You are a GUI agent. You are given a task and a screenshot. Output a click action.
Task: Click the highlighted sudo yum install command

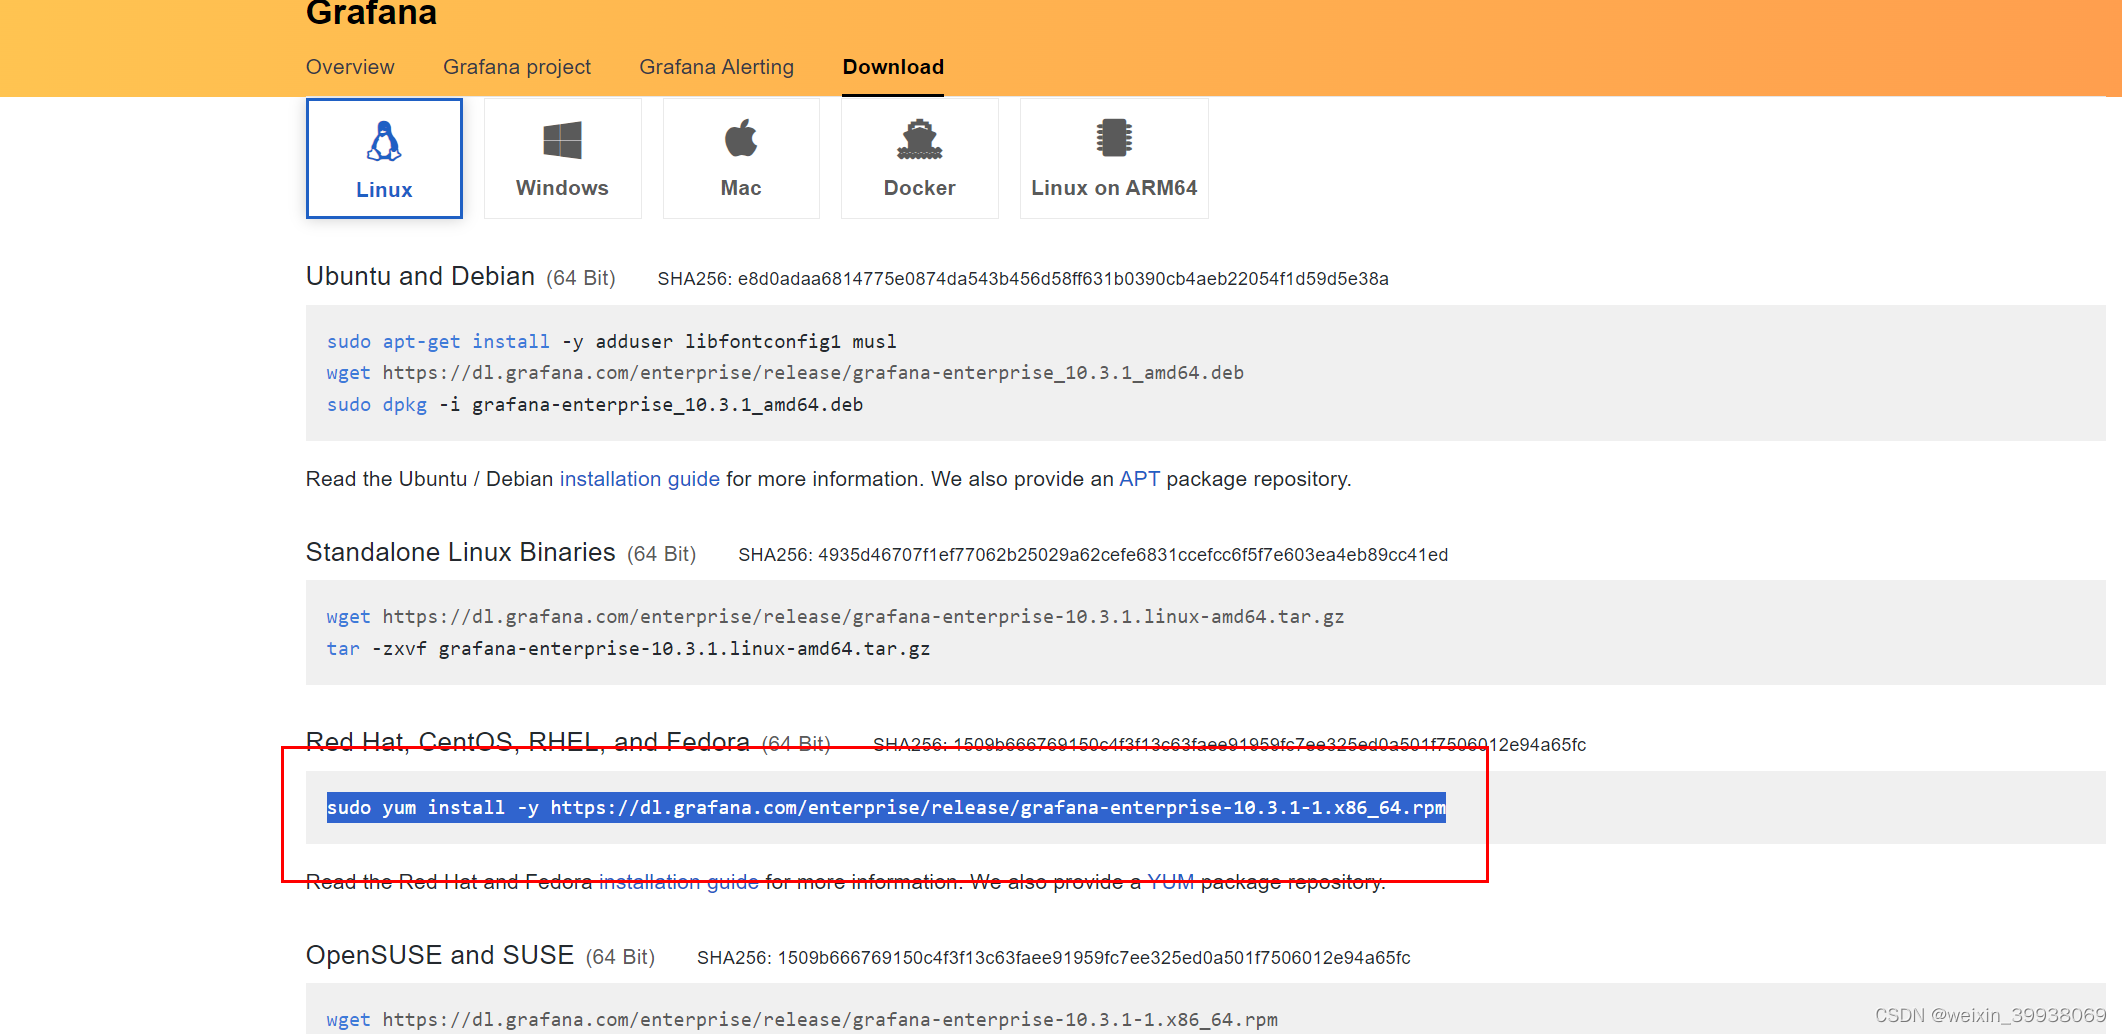point(886,808)
